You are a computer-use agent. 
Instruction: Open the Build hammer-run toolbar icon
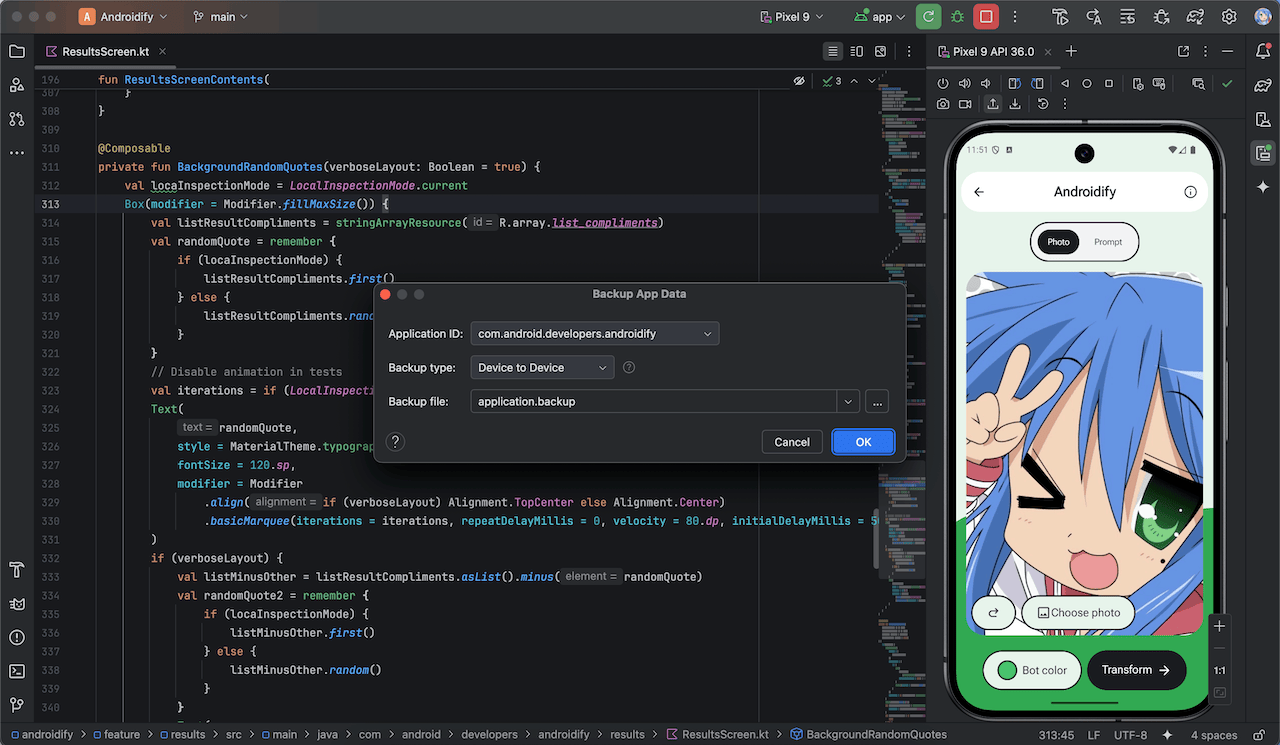tap(1061, 17)
